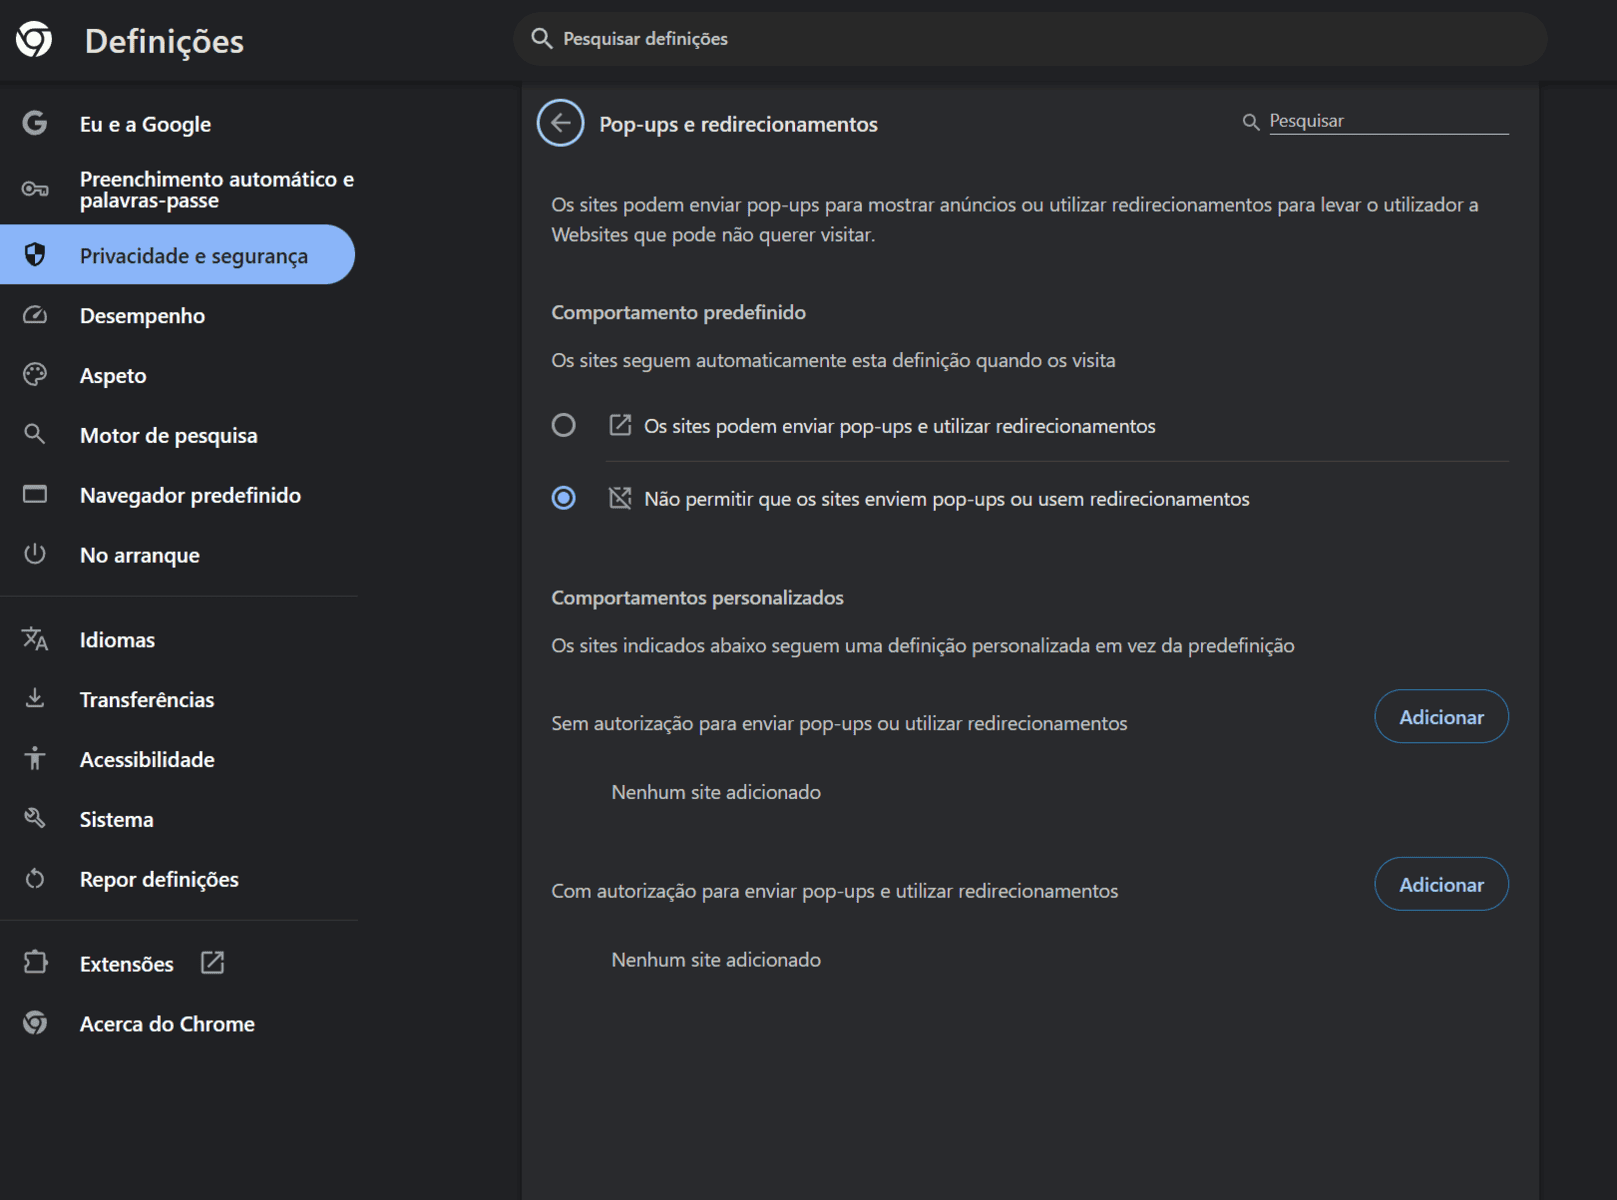Screen dimensions: 1617x1200
Task: Select the Idiomas translation icon
Action: pyautogui.click(x=34, y=639)
